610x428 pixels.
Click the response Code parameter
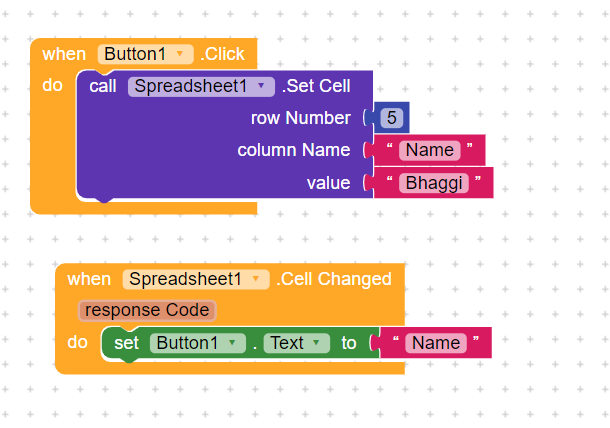(x=147, y=310)
